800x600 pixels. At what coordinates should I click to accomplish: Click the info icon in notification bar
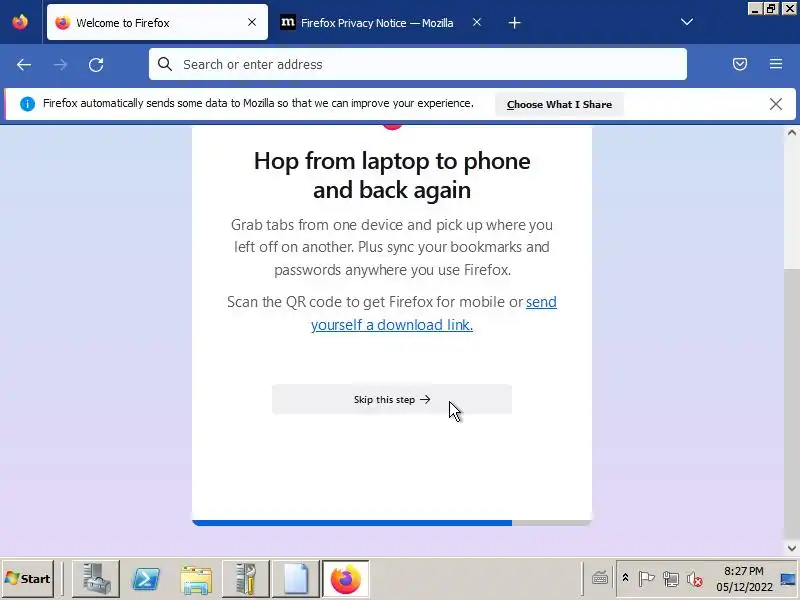point(27,104)
